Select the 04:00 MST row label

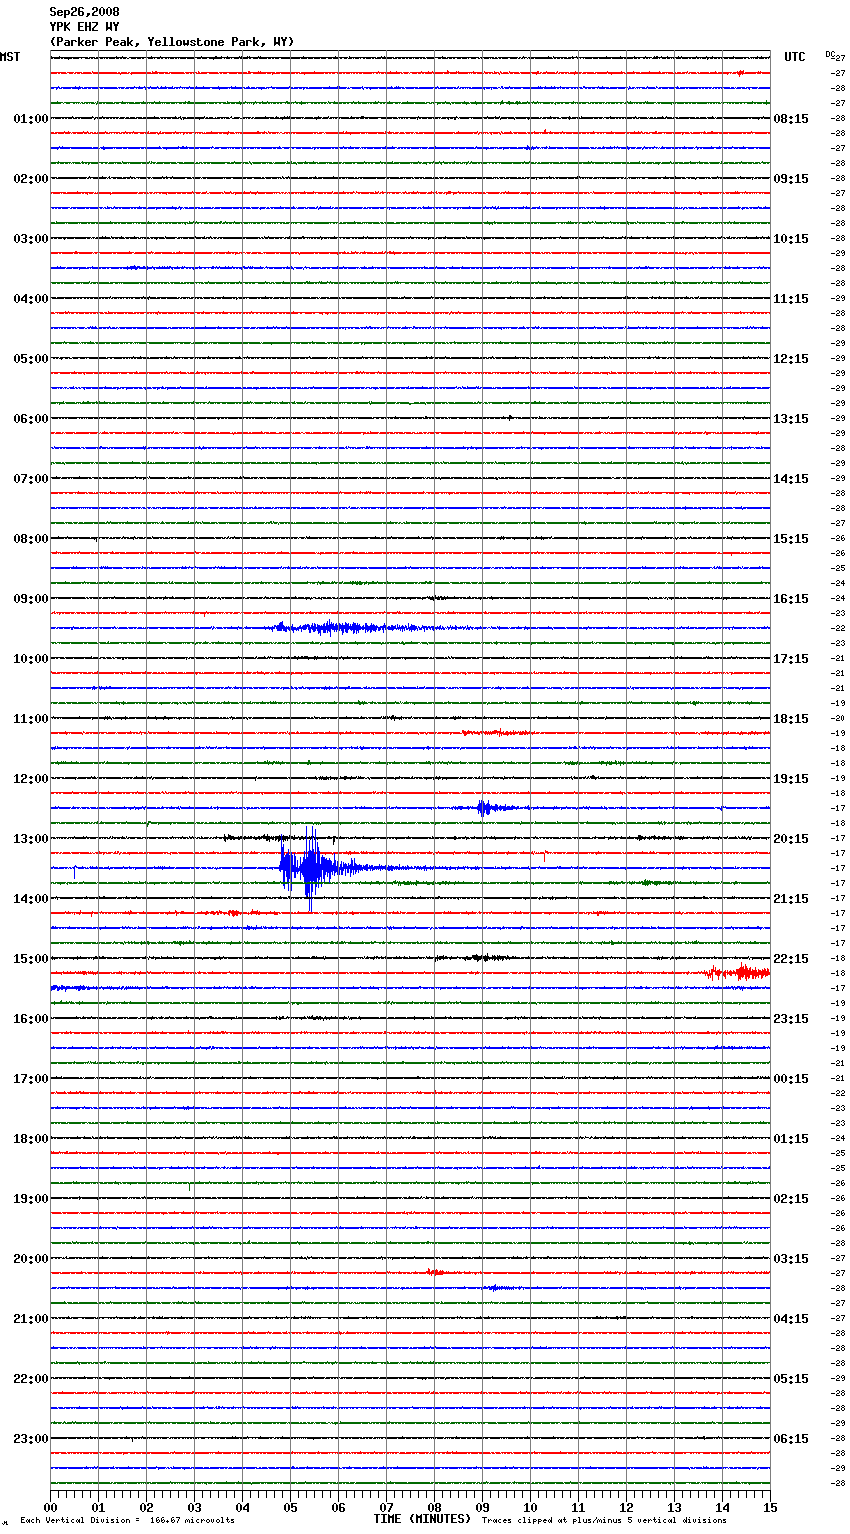point(31,299)
